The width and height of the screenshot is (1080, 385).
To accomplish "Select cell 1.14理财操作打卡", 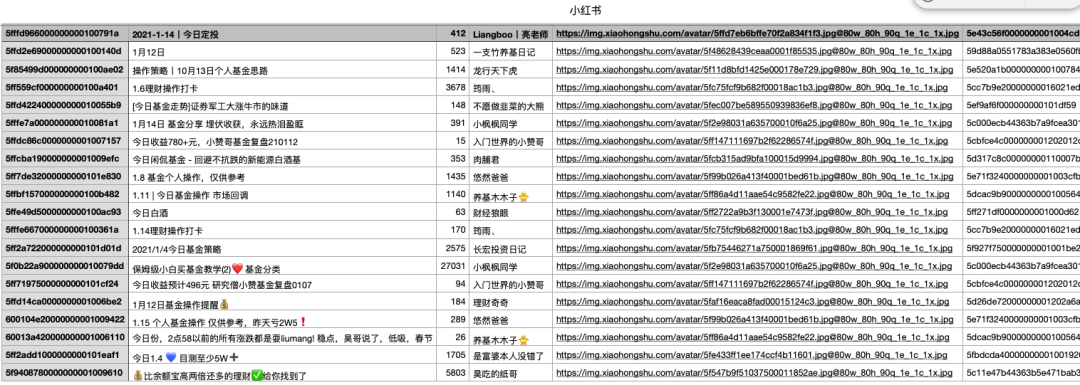I will click(x=282, y=231).
